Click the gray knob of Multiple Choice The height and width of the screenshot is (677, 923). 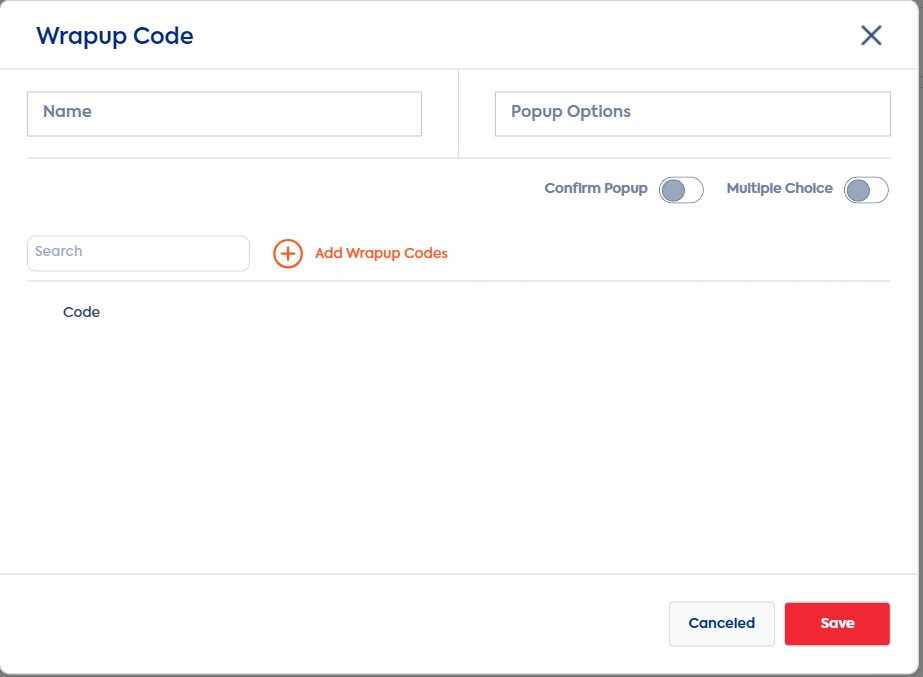[858, 190]
